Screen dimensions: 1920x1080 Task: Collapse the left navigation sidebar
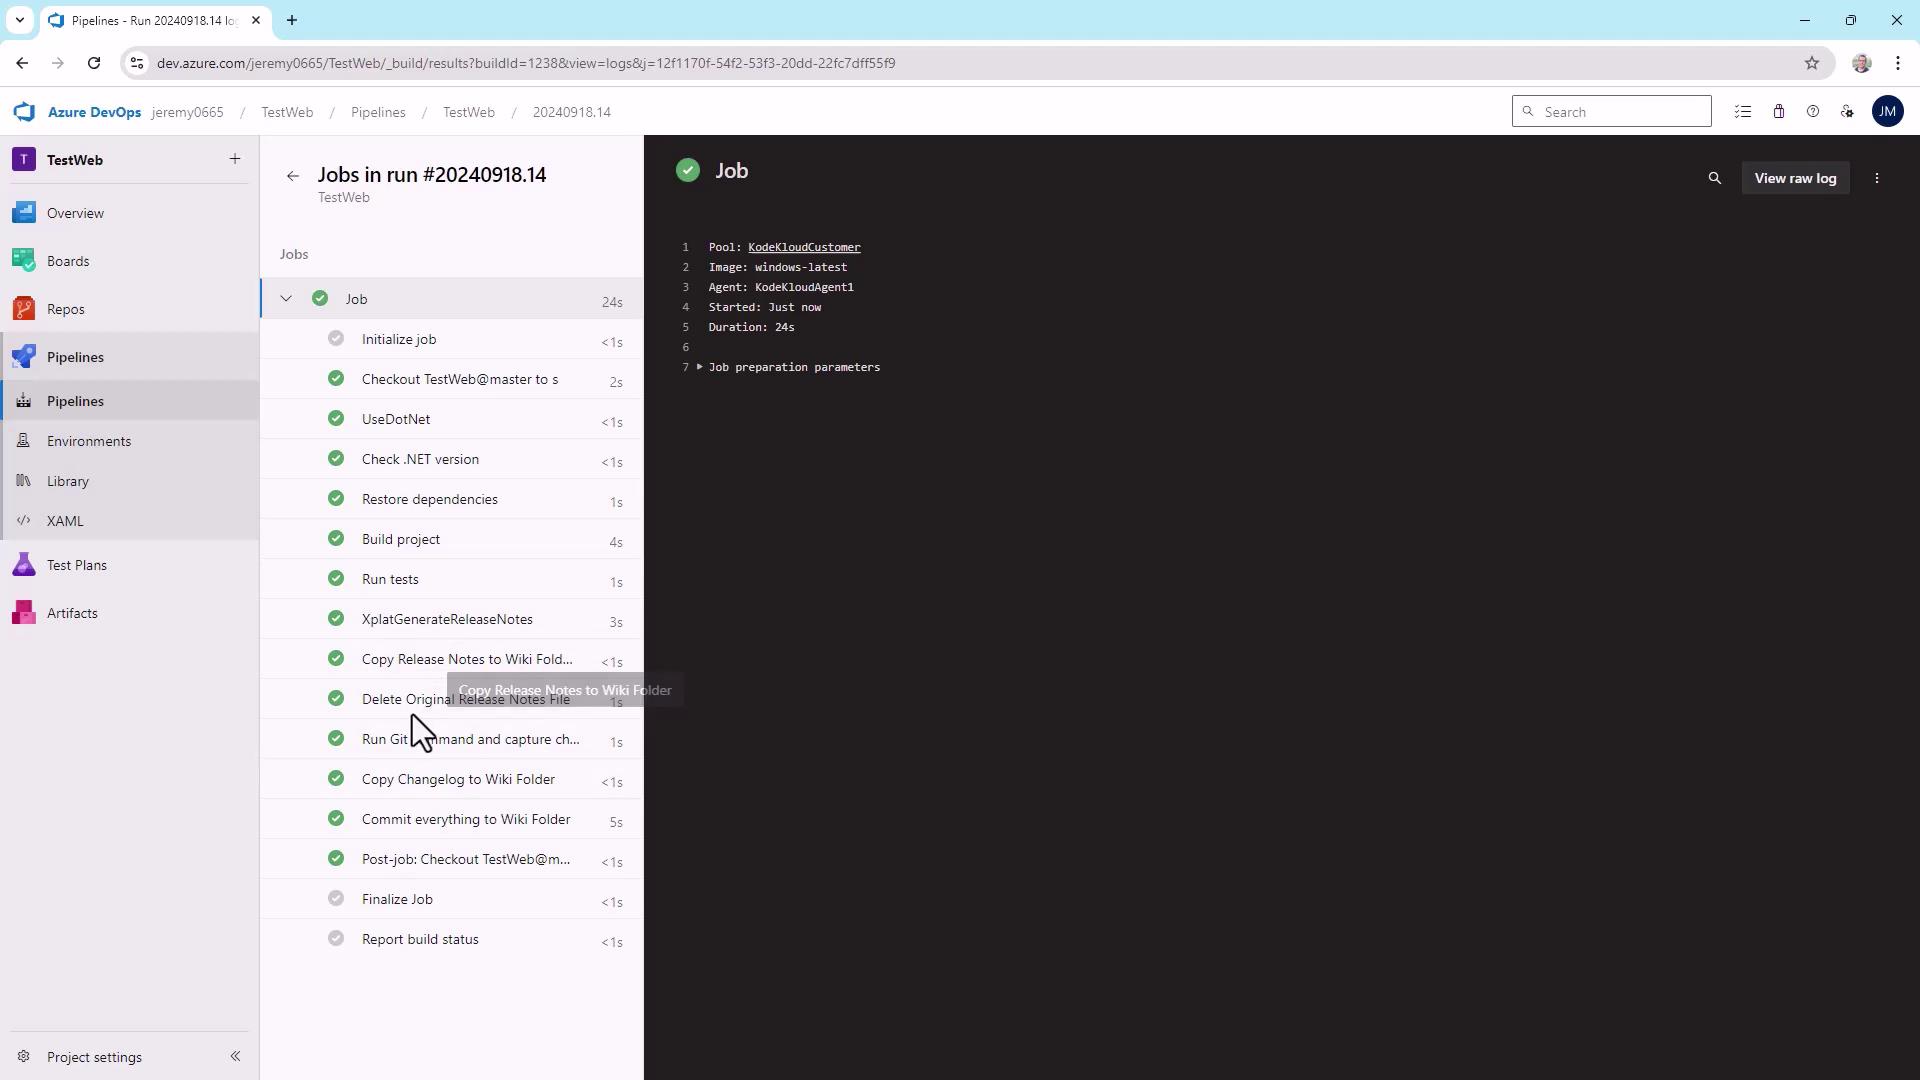click(x=235, y=1056)
